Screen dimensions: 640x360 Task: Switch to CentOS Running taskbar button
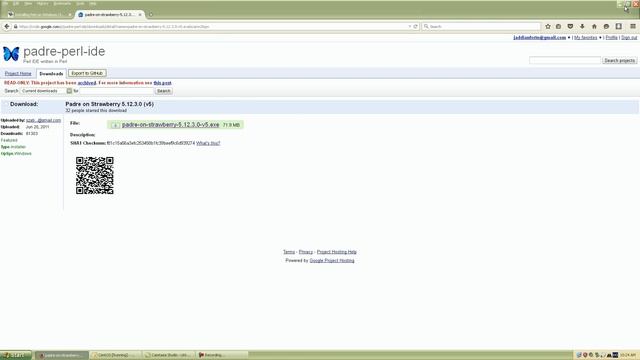[116, 355]
